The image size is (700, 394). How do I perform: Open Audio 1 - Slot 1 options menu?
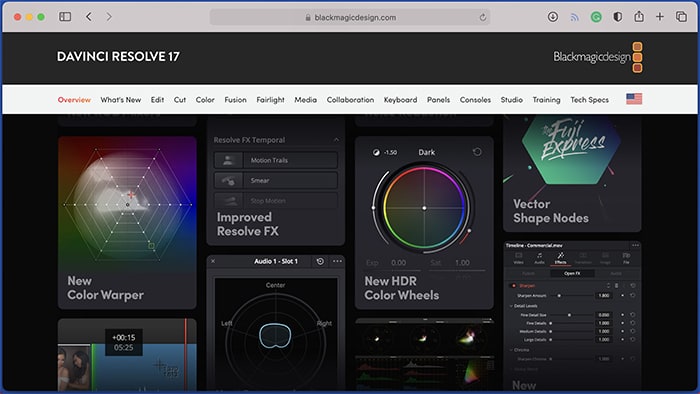(337, 261)
